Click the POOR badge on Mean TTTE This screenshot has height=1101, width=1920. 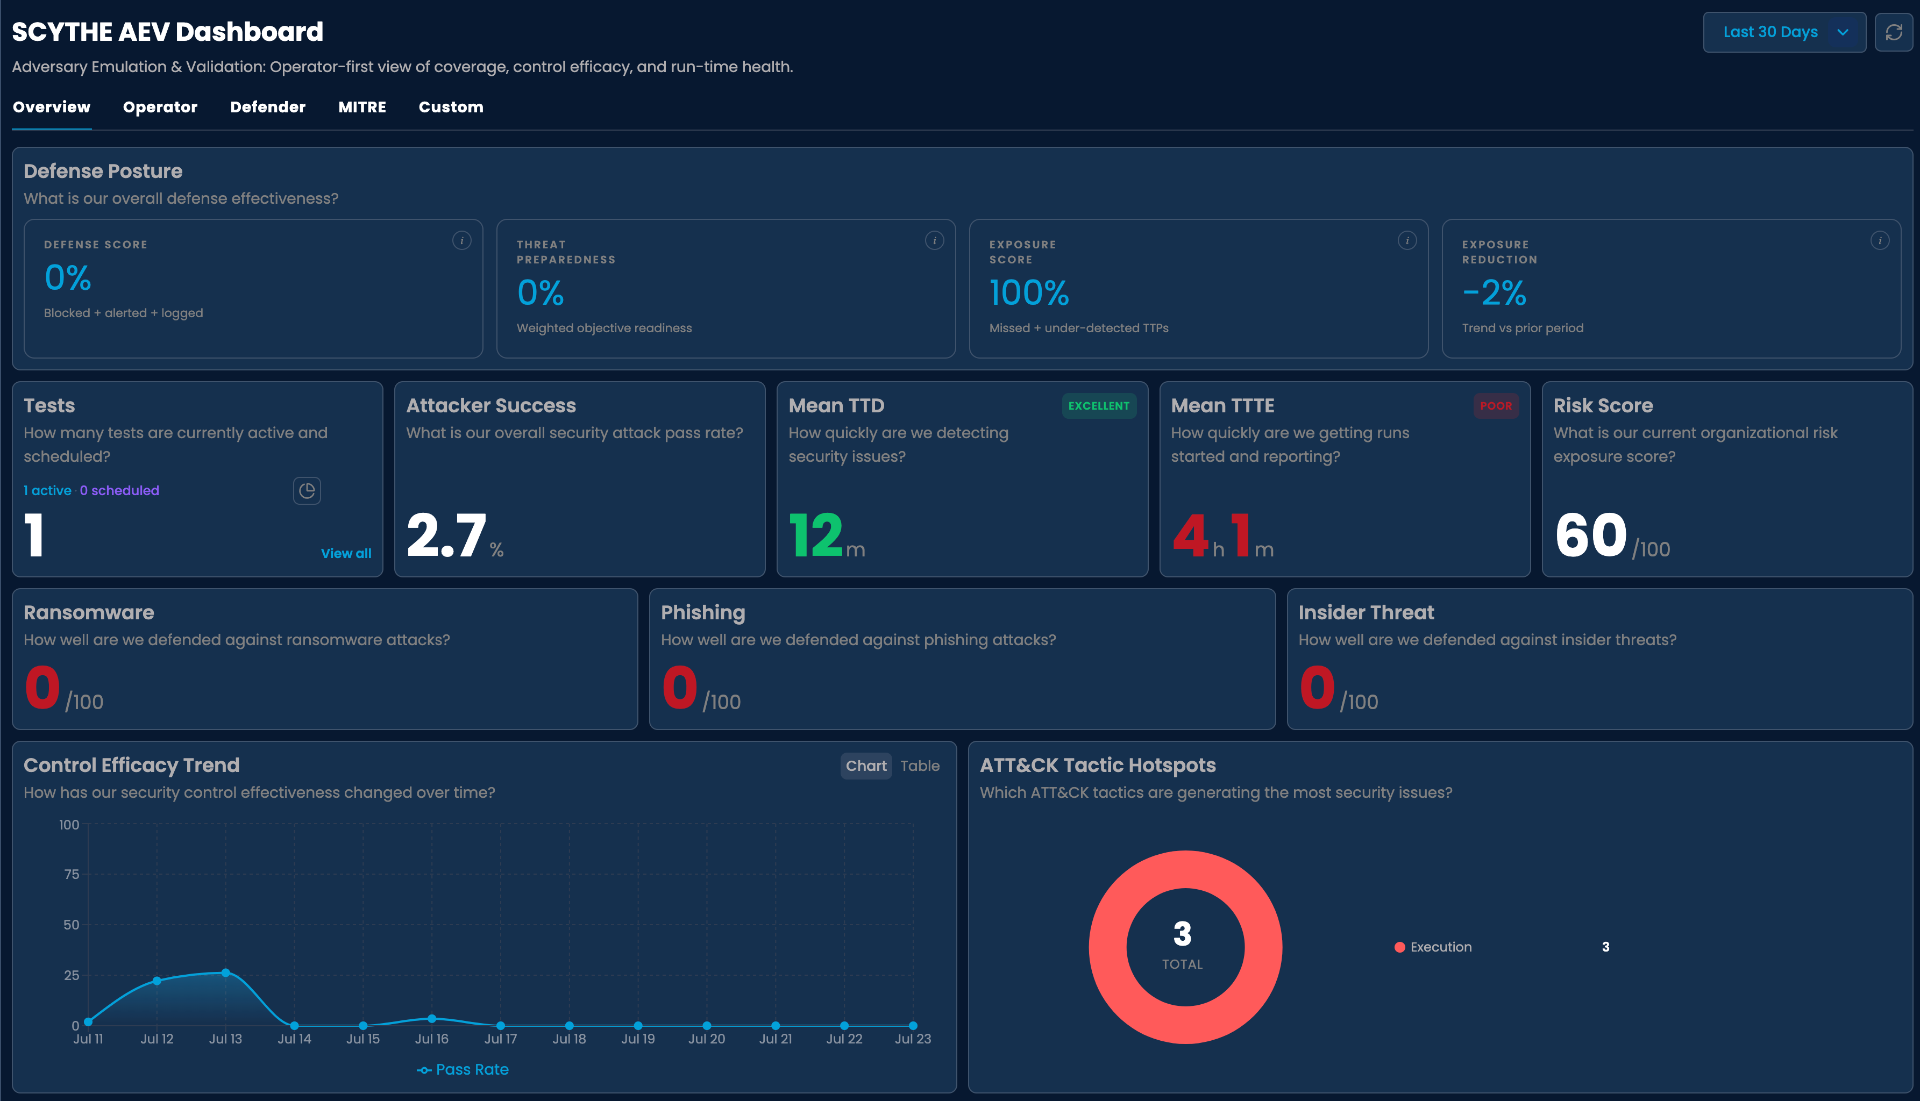tap(1496, 406)
